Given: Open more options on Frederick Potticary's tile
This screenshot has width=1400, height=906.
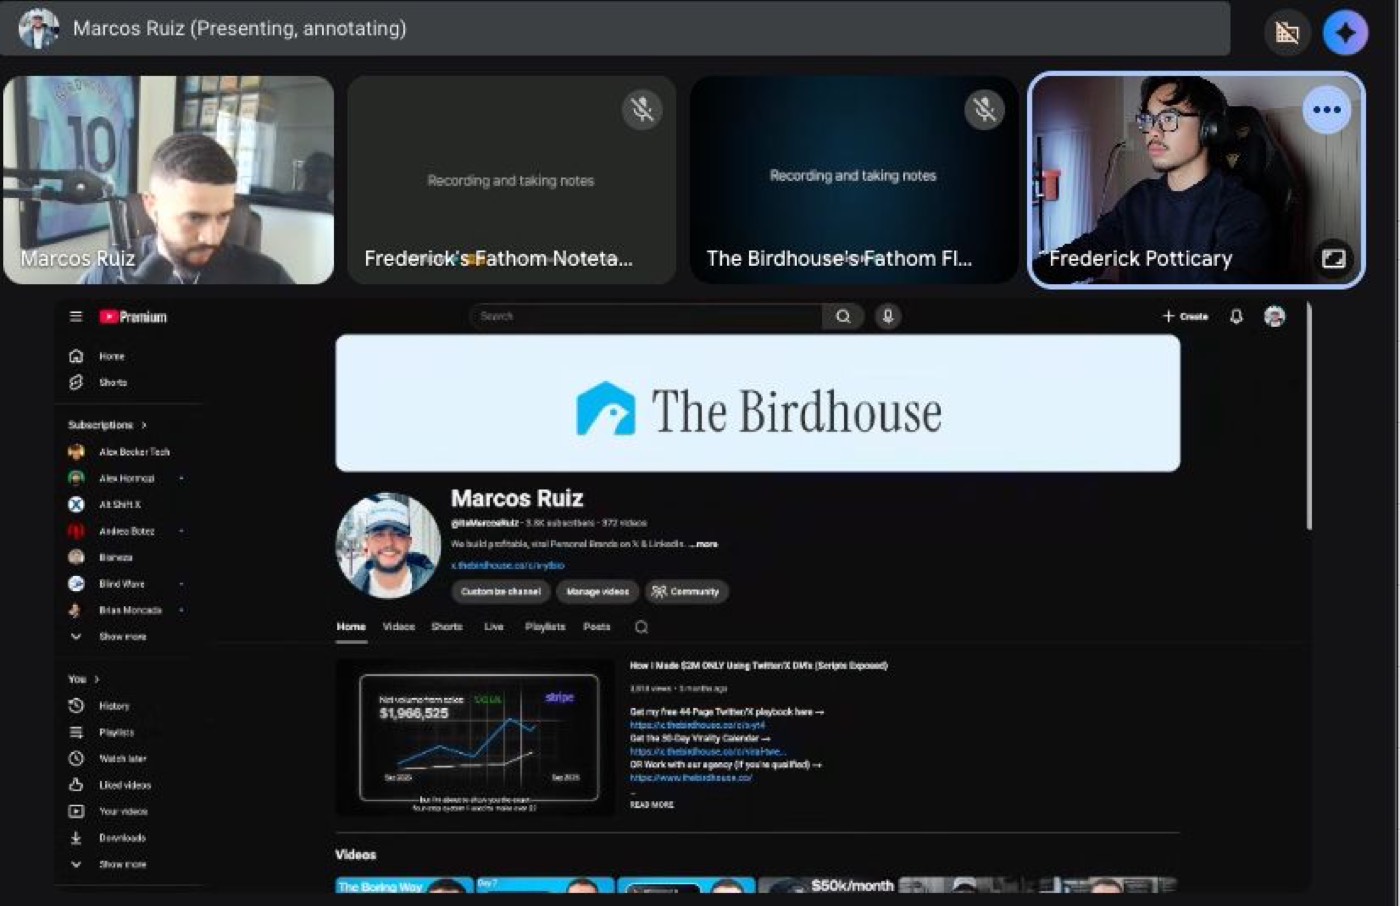Looking at the screenshot, I should (x=1327, y=110).
